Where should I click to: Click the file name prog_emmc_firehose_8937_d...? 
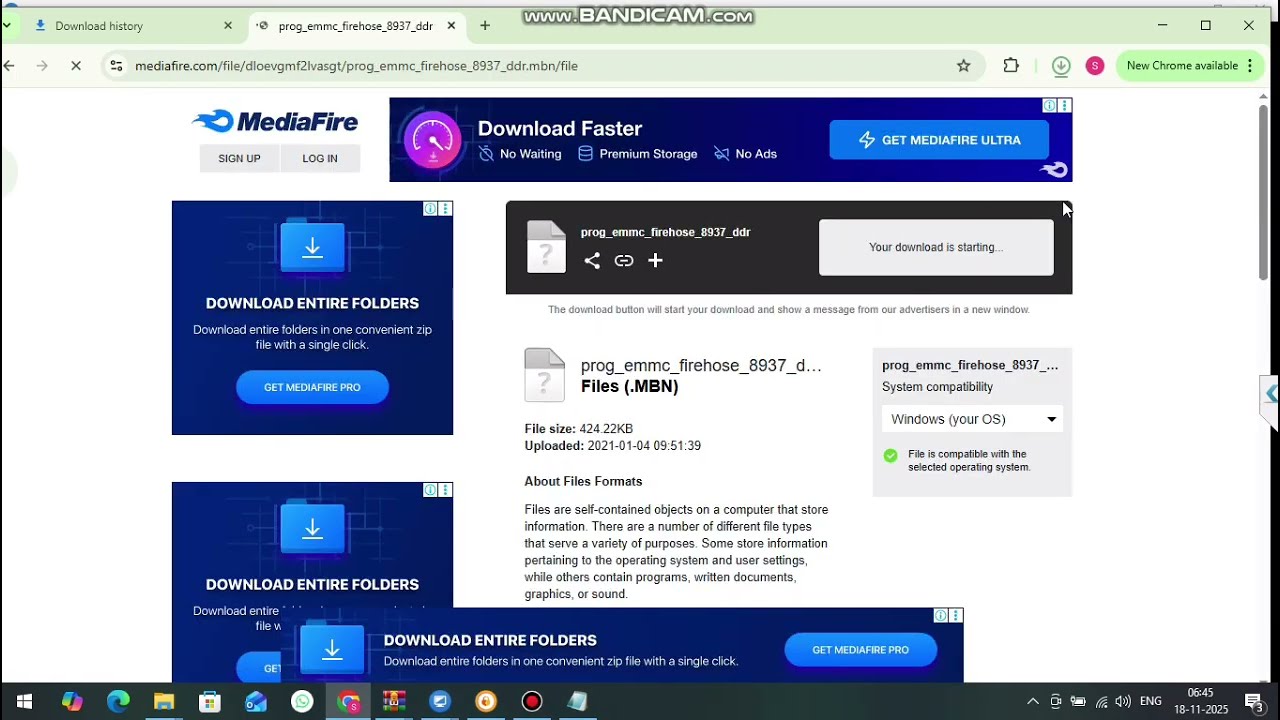point(701,366)
